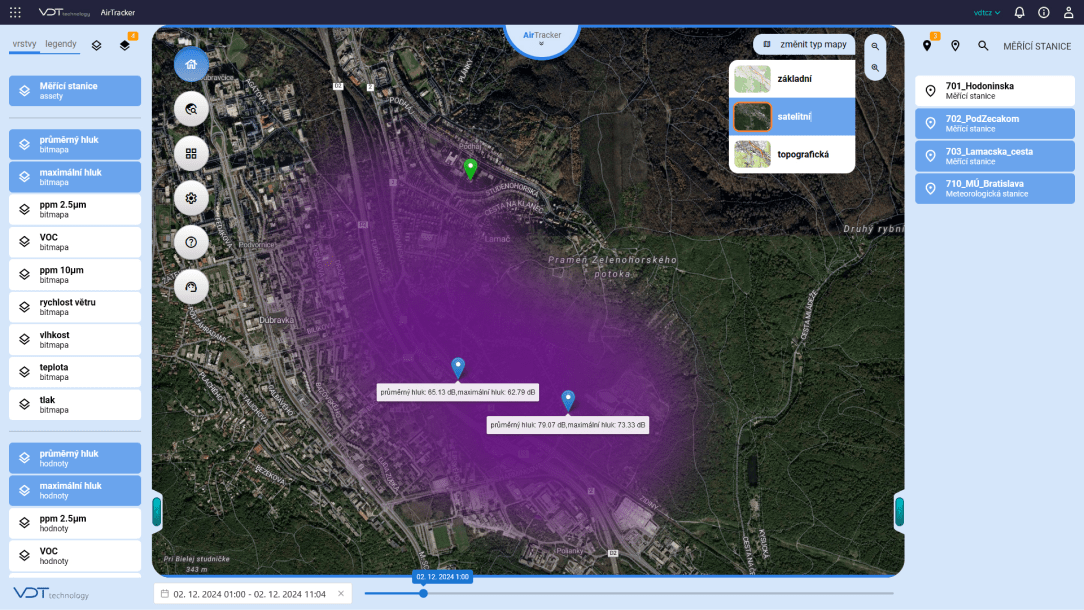Click the info icon in top bar

(x=1044, y=13)
